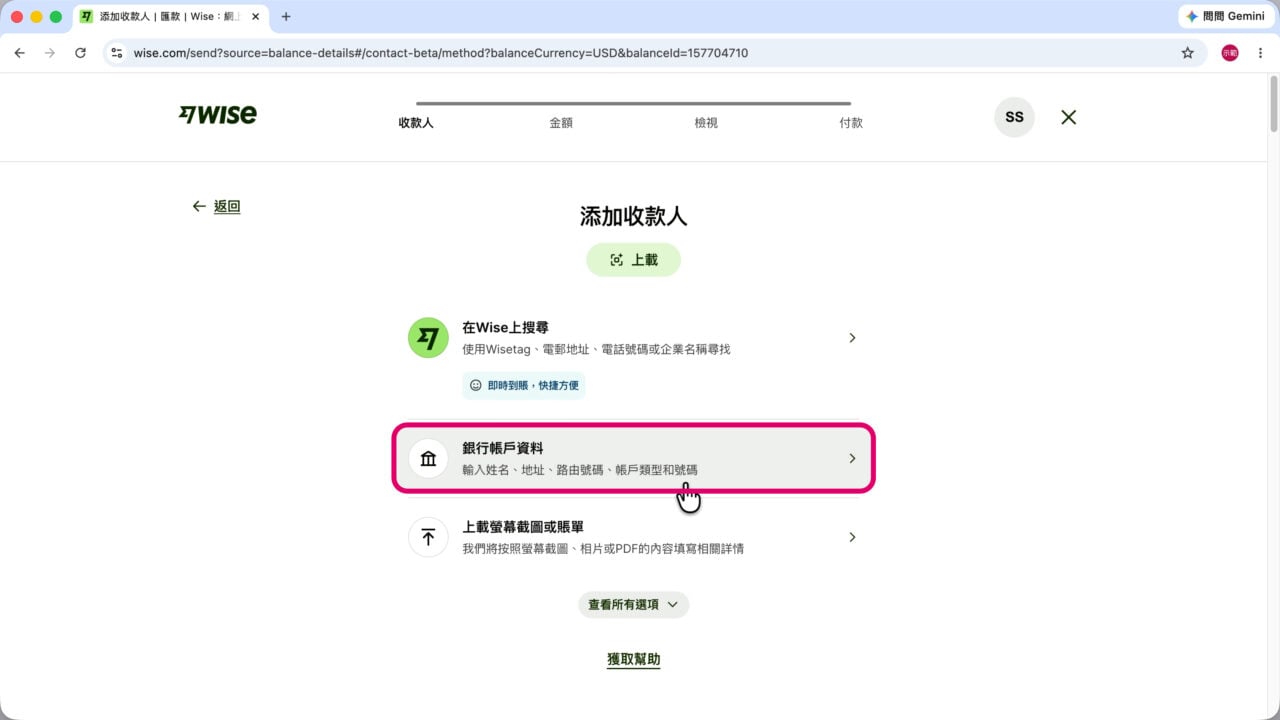Click the bank building icon
1280x720 pixels.
click(428, 458)
